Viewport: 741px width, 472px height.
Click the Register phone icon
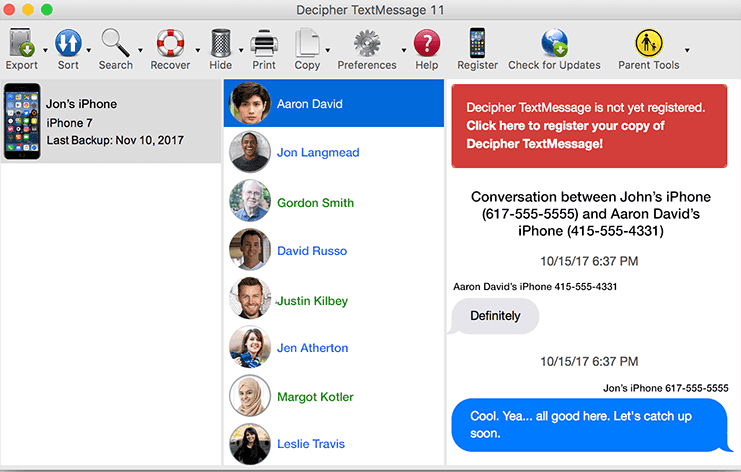tap(477, 43)
